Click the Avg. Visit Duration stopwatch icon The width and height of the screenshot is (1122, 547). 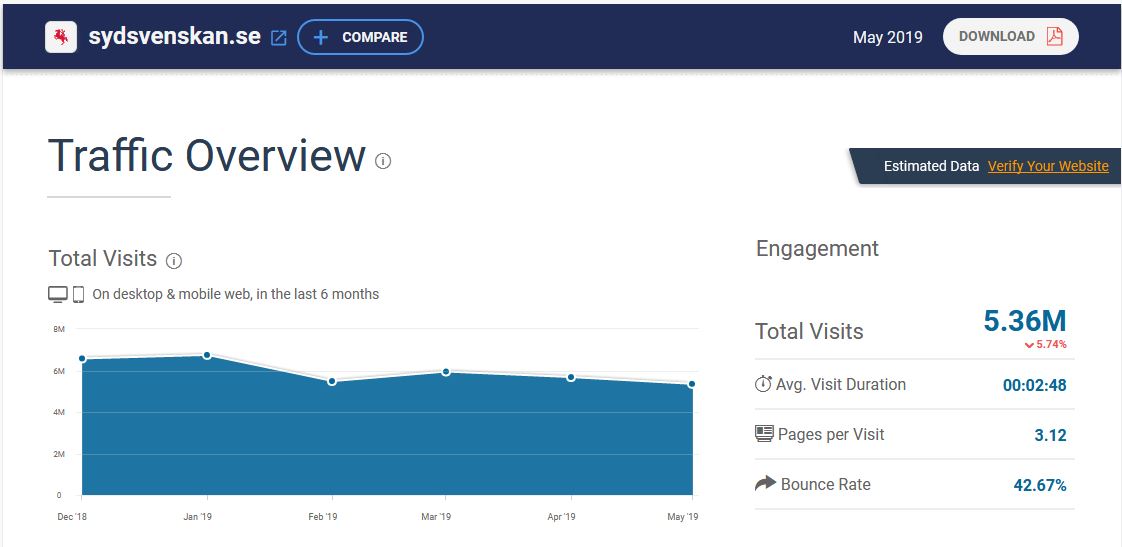(764, 384)
